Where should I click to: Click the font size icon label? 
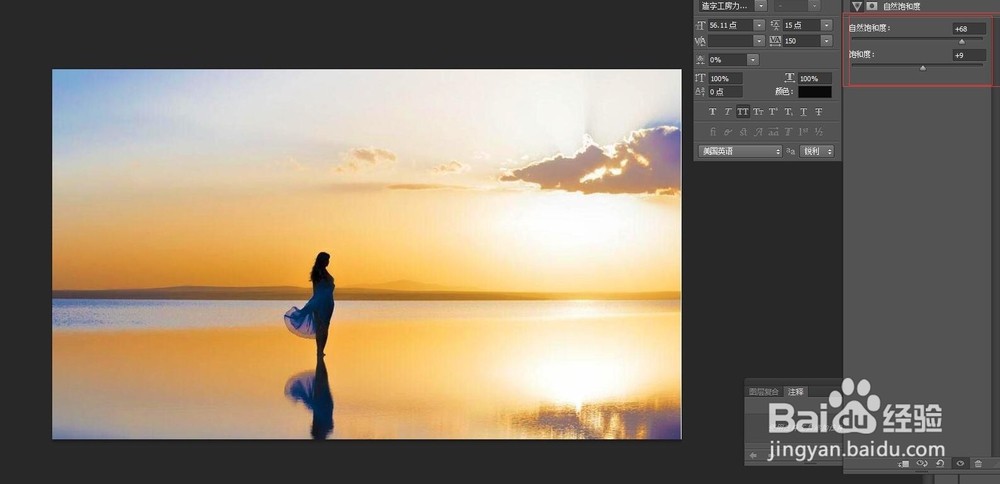[x=700, y=25]
